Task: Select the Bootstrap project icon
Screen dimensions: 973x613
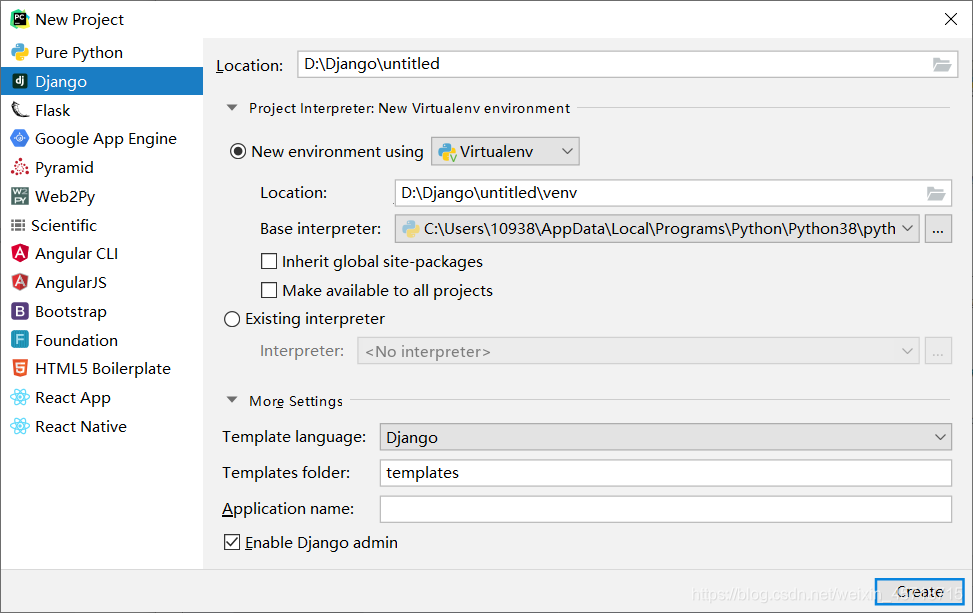Action: [x=19, y=311]
